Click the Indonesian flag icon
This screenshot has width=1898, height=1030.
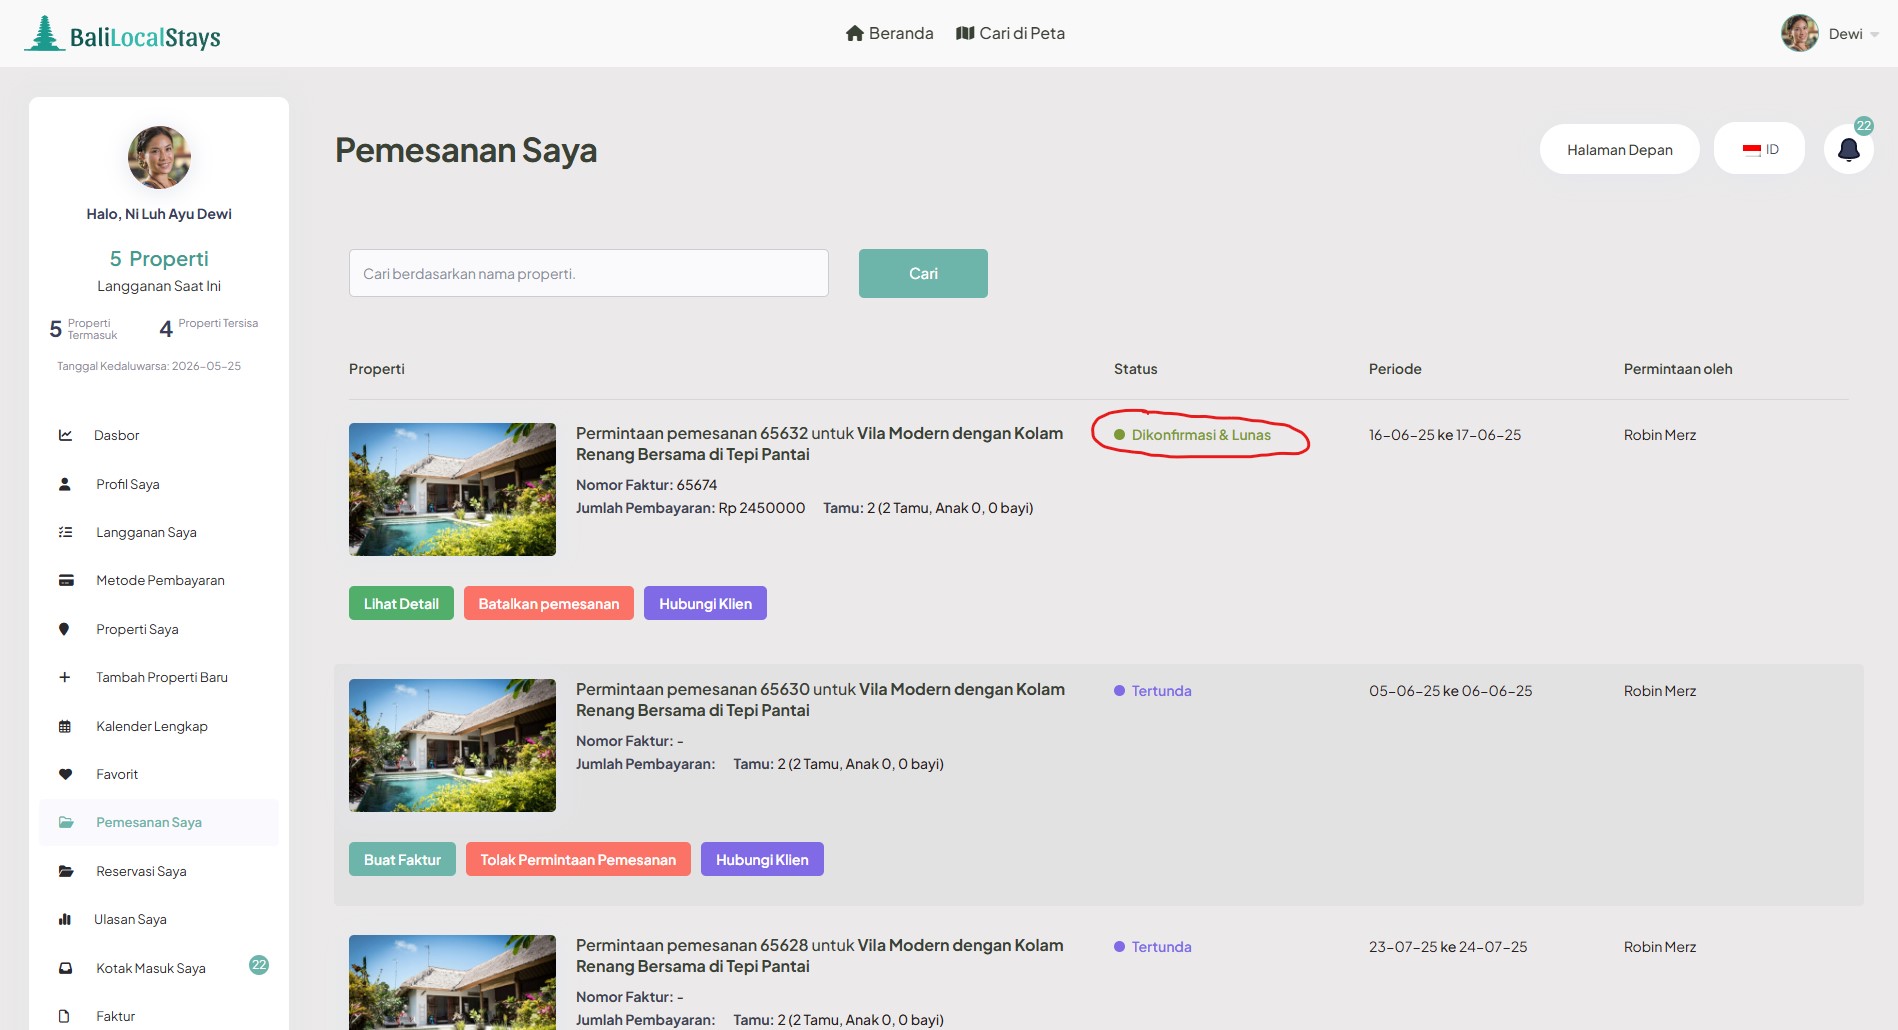(1751, 150)
